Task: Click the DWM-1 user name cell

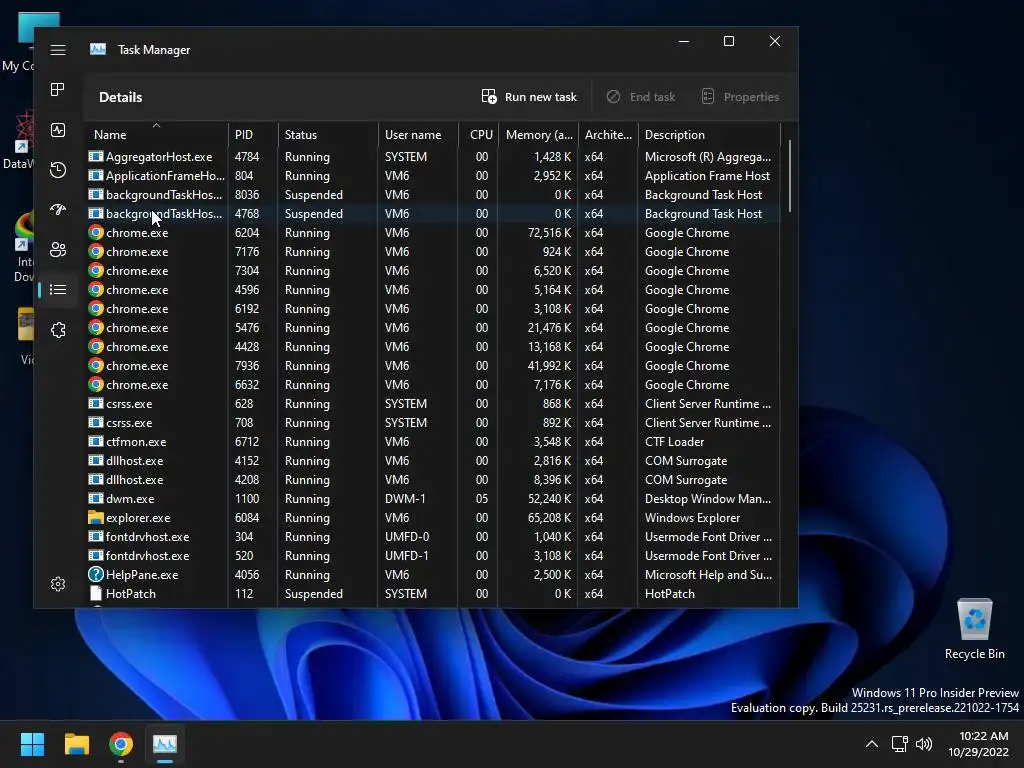Action: pos(405,499)
